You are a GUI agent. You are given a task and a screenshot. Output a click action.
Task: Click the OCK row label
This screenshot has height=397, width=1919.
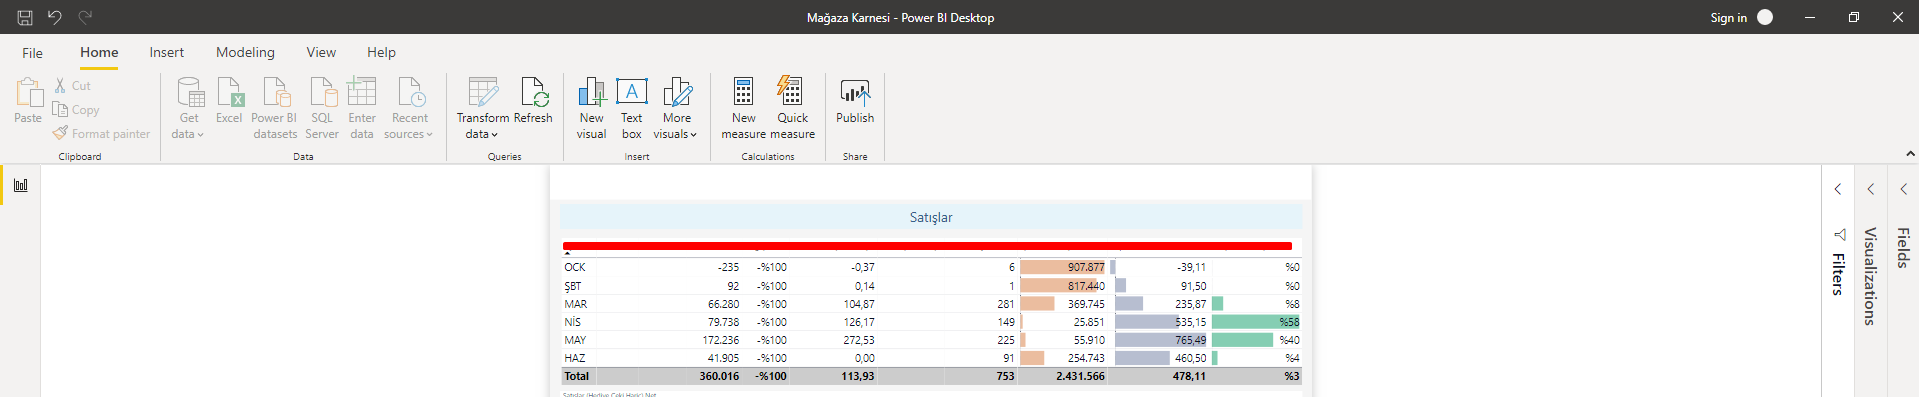pos(575,267)
